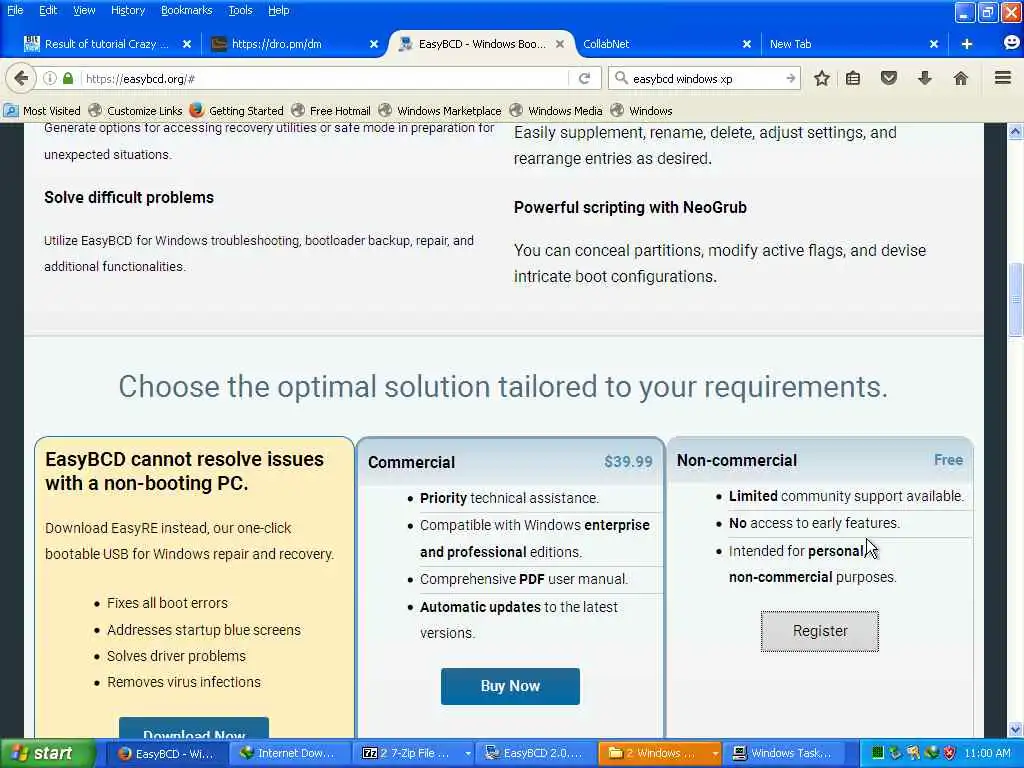Save page to Pocket icon
The width and height of the screenshot is (1024, 768).
tap(889, 78)
